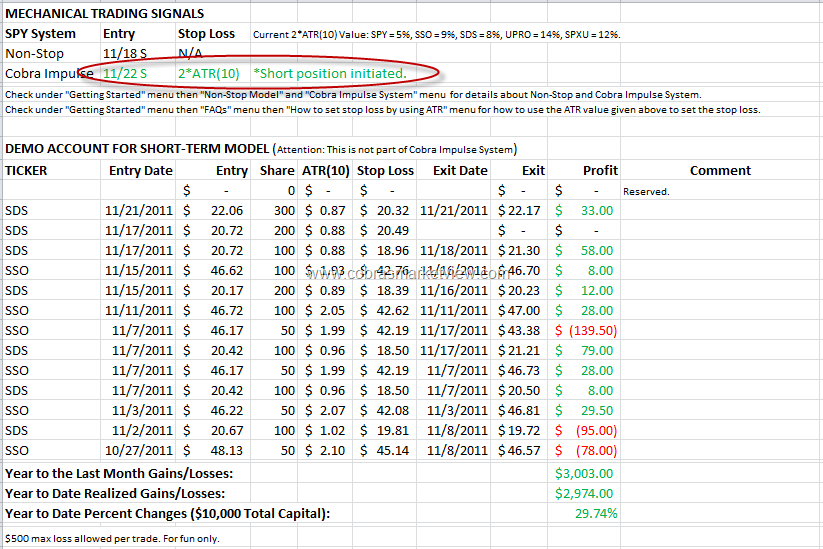Select the $3,003.00 last month gains cell

584,473
